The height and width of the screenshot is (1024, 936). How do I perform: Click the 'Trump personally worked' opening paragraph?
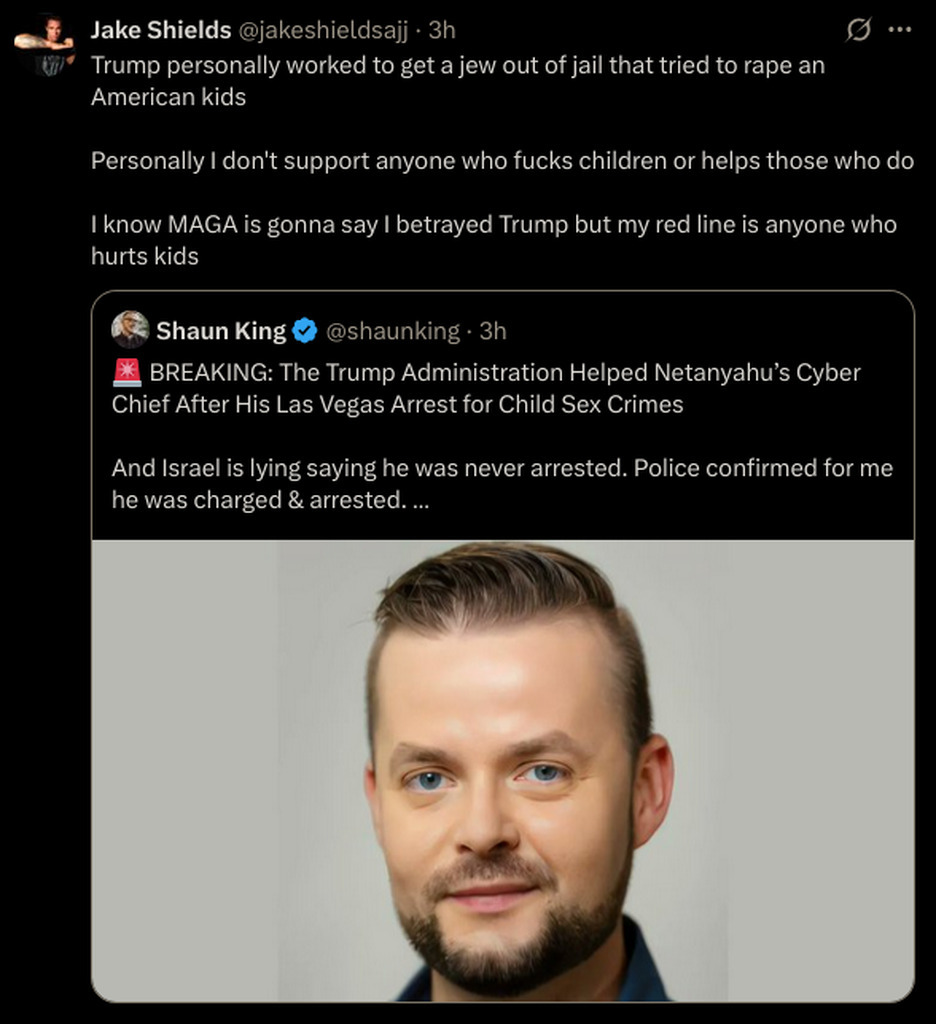(x=458, y=81)
